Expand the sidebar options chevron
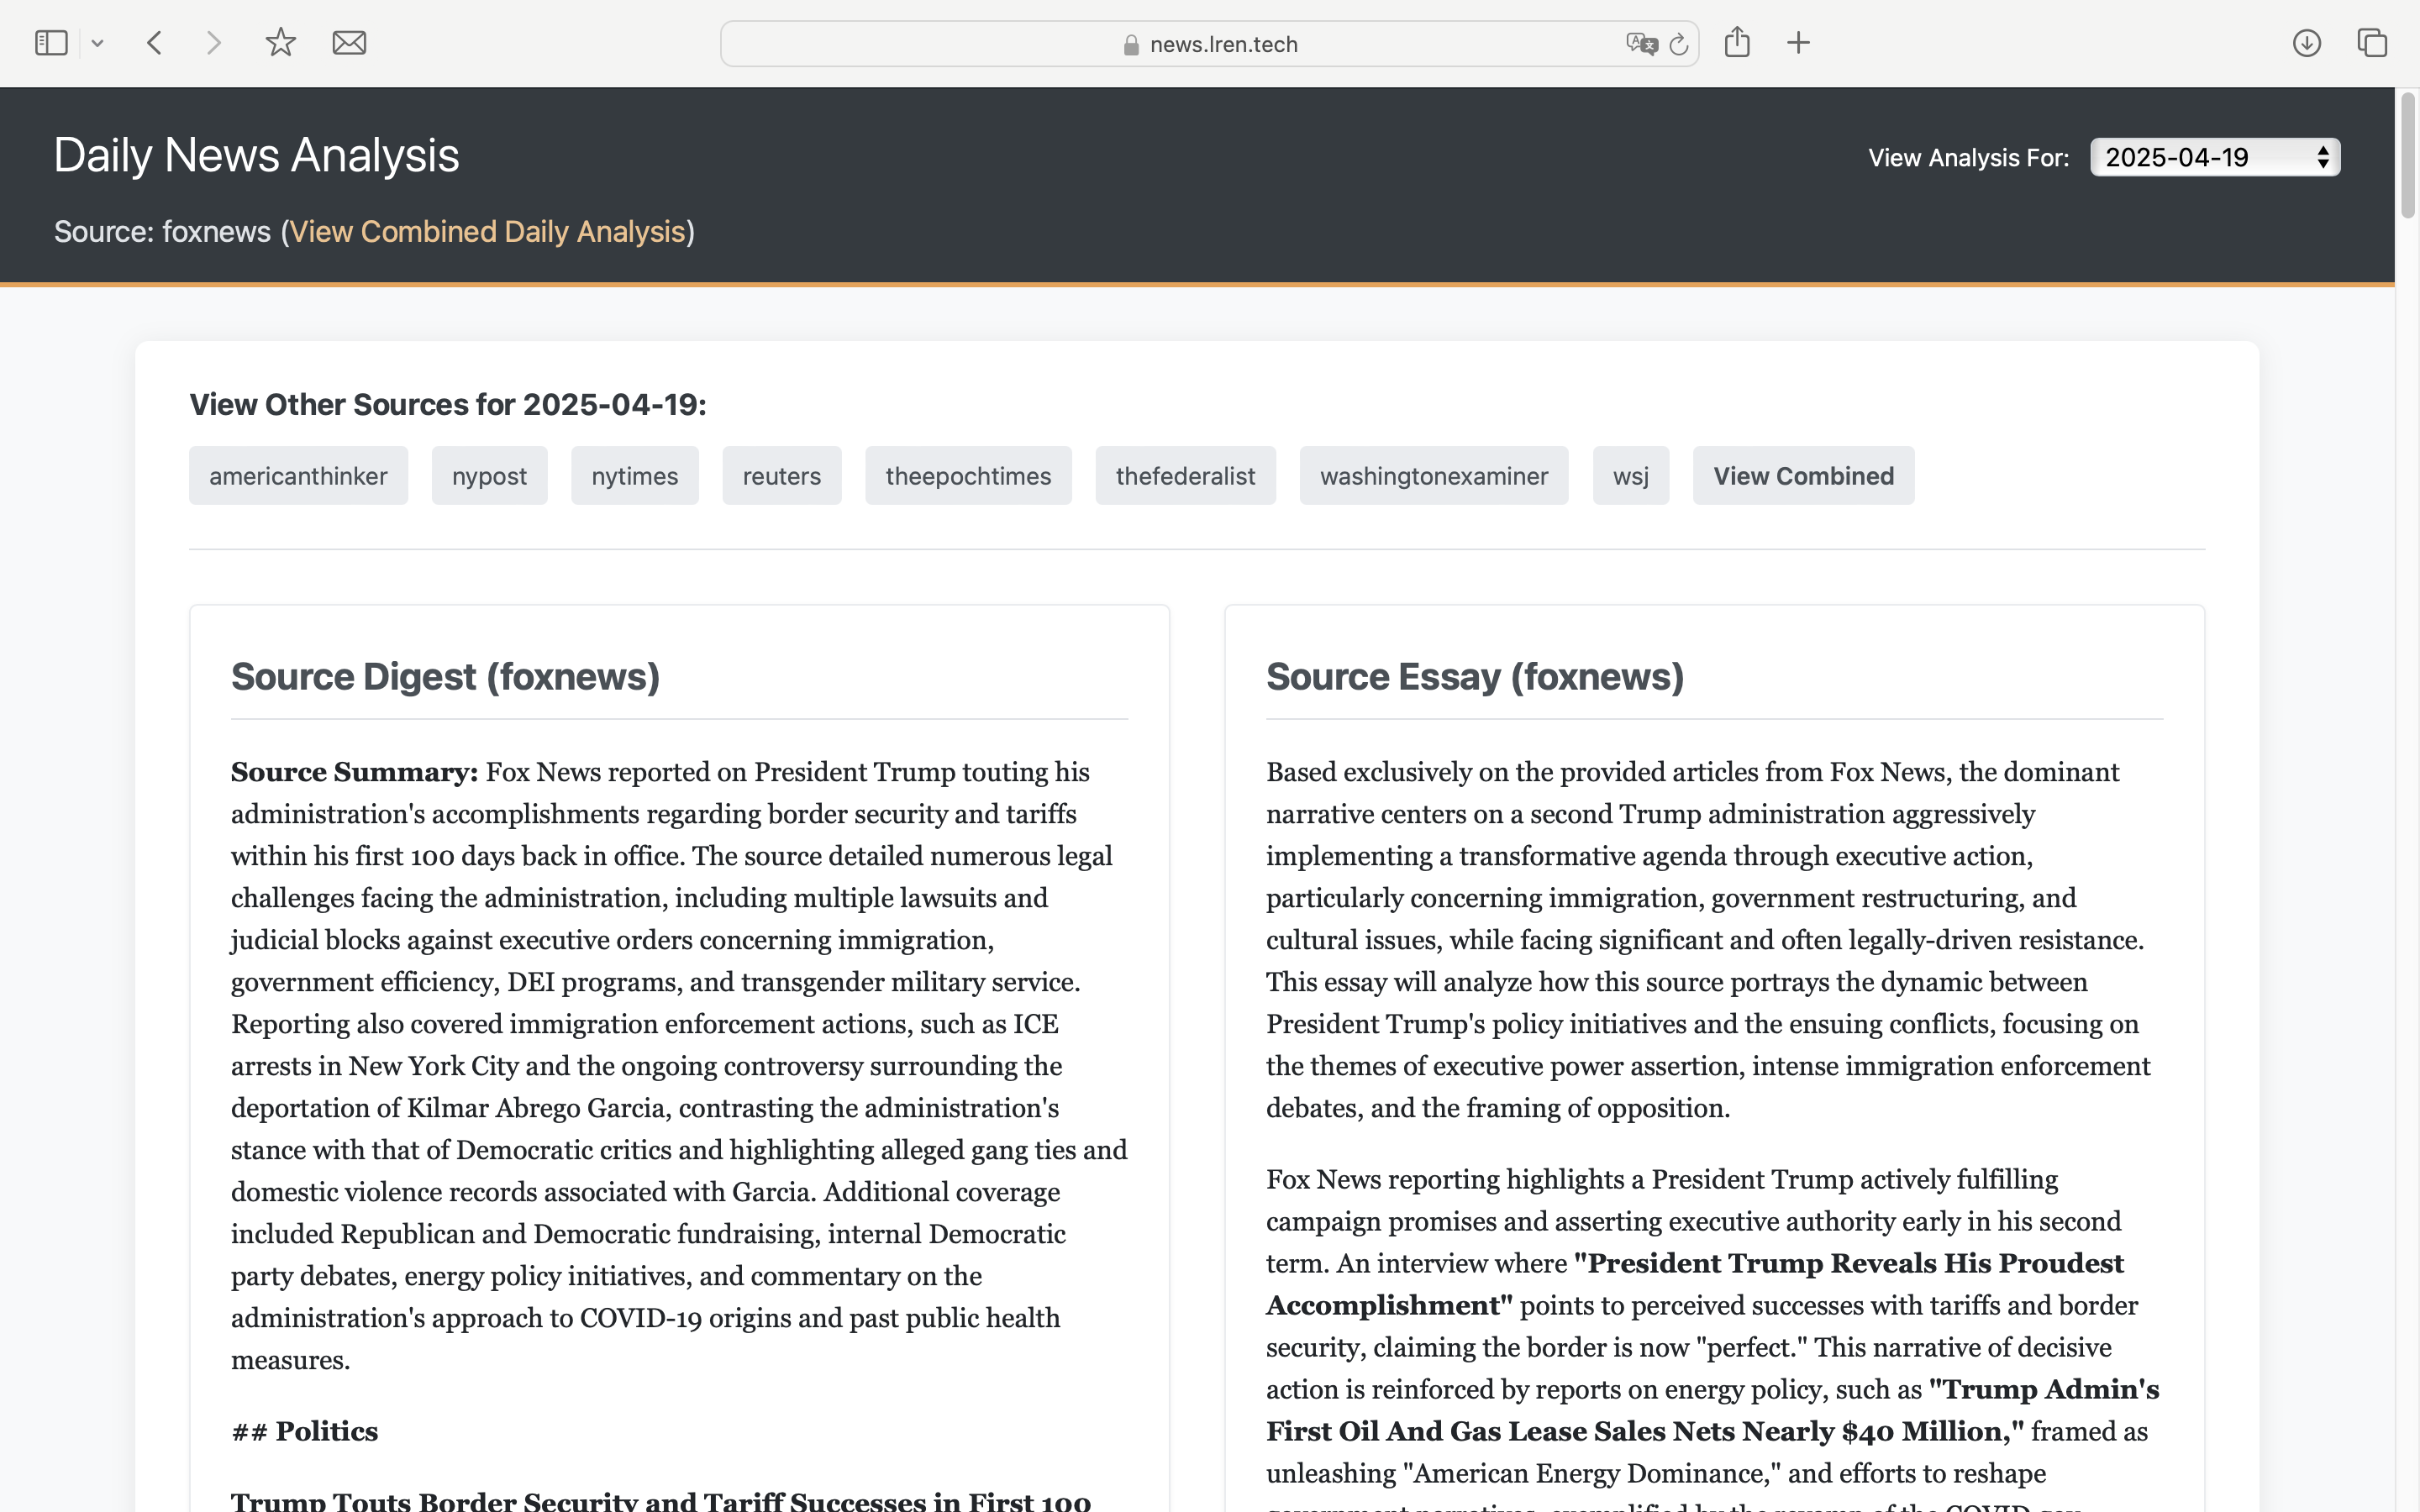The width and height of the screenshot is (2420, 1512). pos(97,43)
